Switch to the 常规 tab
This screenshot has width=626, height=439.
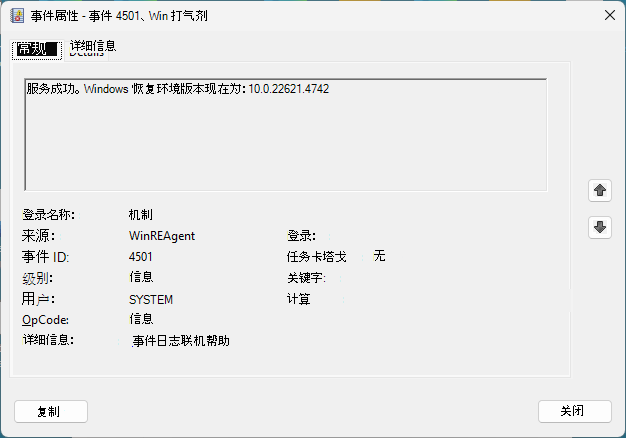click(x=37, y=49)
